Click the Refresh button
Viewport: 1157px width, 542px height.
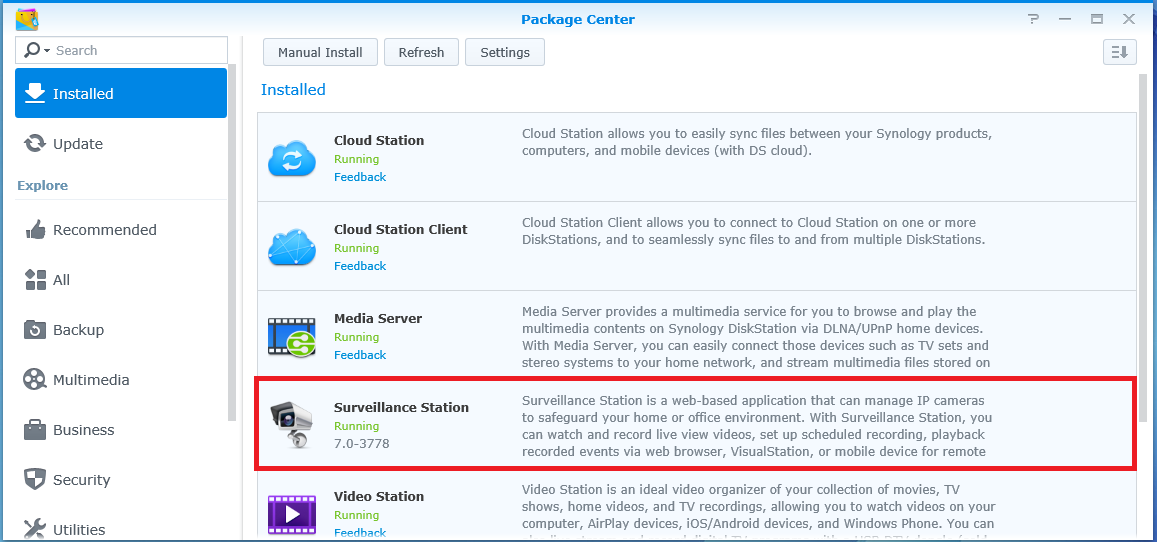[421, 52]
